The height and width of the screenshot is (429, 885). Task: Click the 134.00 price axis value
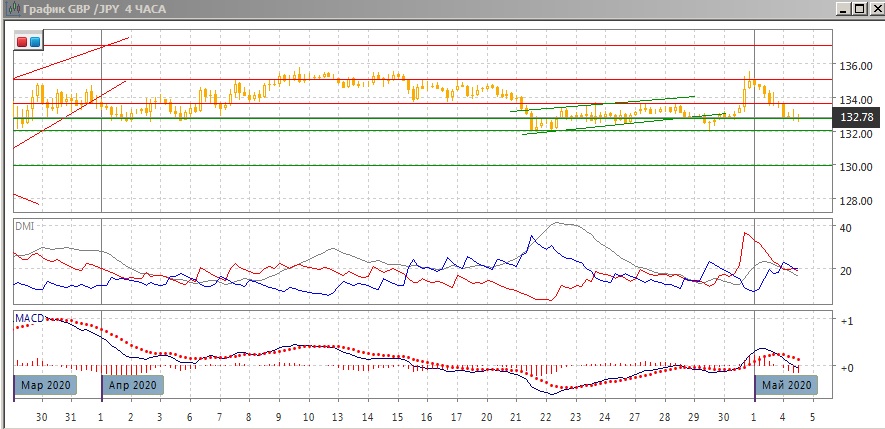pyautogui.click(x=857, y=100)
